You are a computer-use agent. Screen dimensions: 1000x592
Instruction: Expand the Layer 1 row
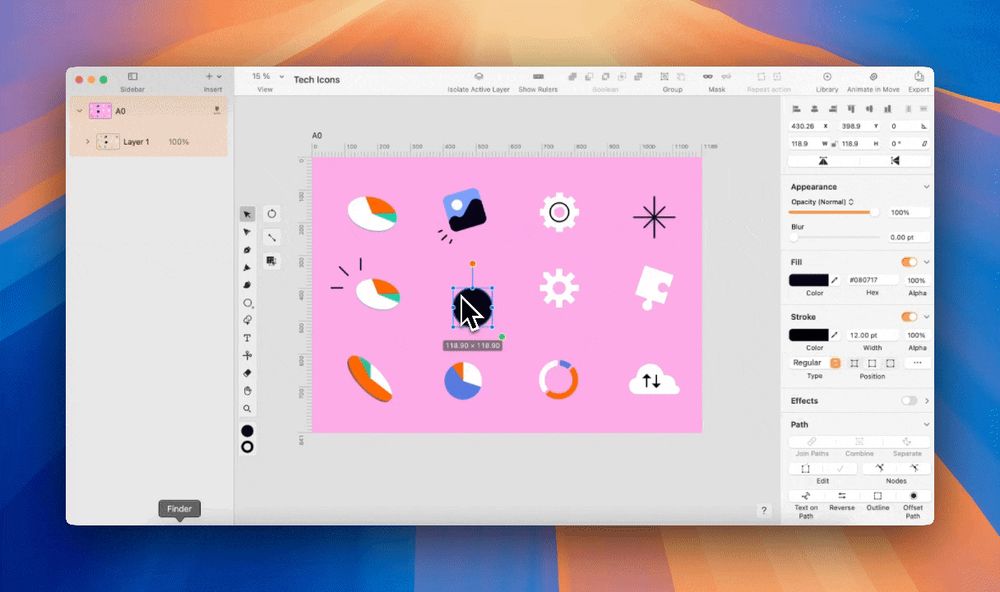point(87,142)
